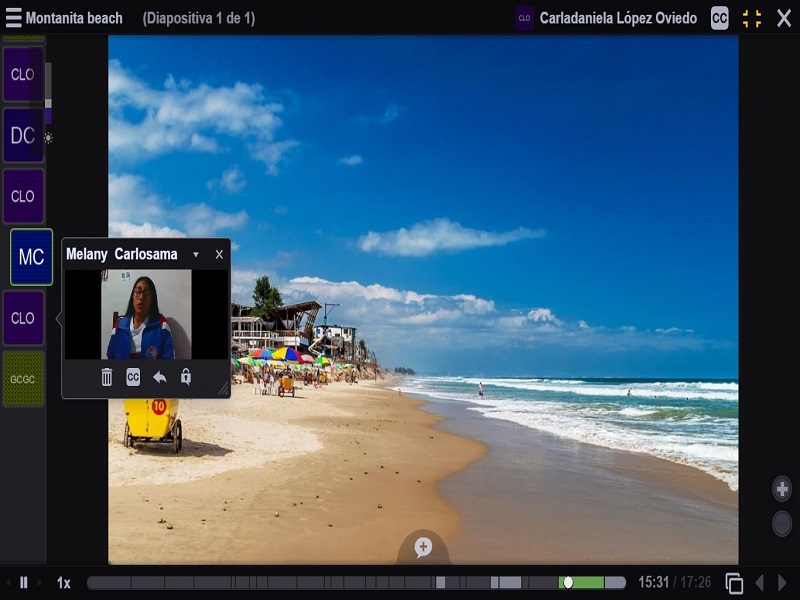Select the CLO avatar directly above GCGC

[x=23, y=318]
